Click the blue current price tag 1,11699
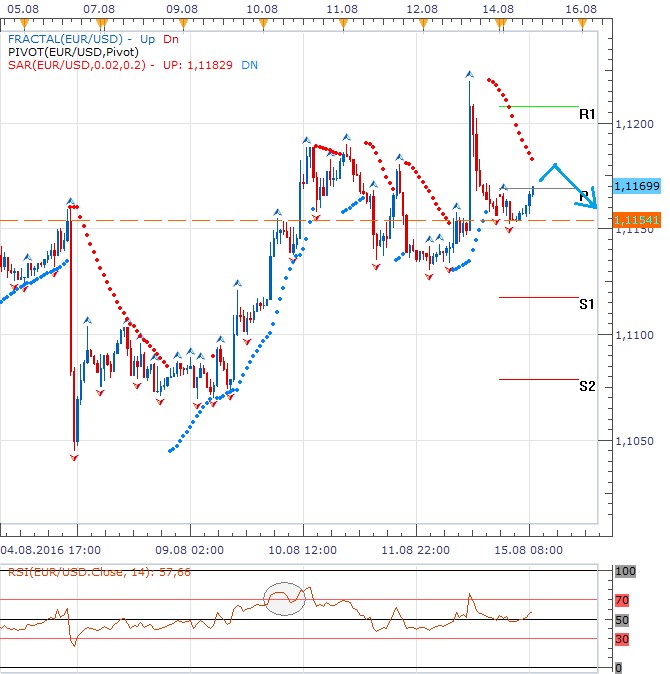This screenshot has height=674, width=670. point(635,186)
